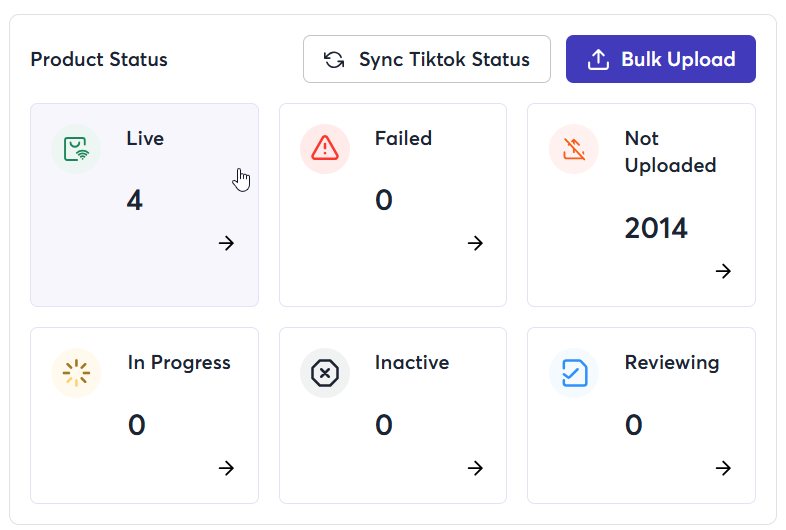
Task: Open Live products via its arrow
Action: (227, 243)
